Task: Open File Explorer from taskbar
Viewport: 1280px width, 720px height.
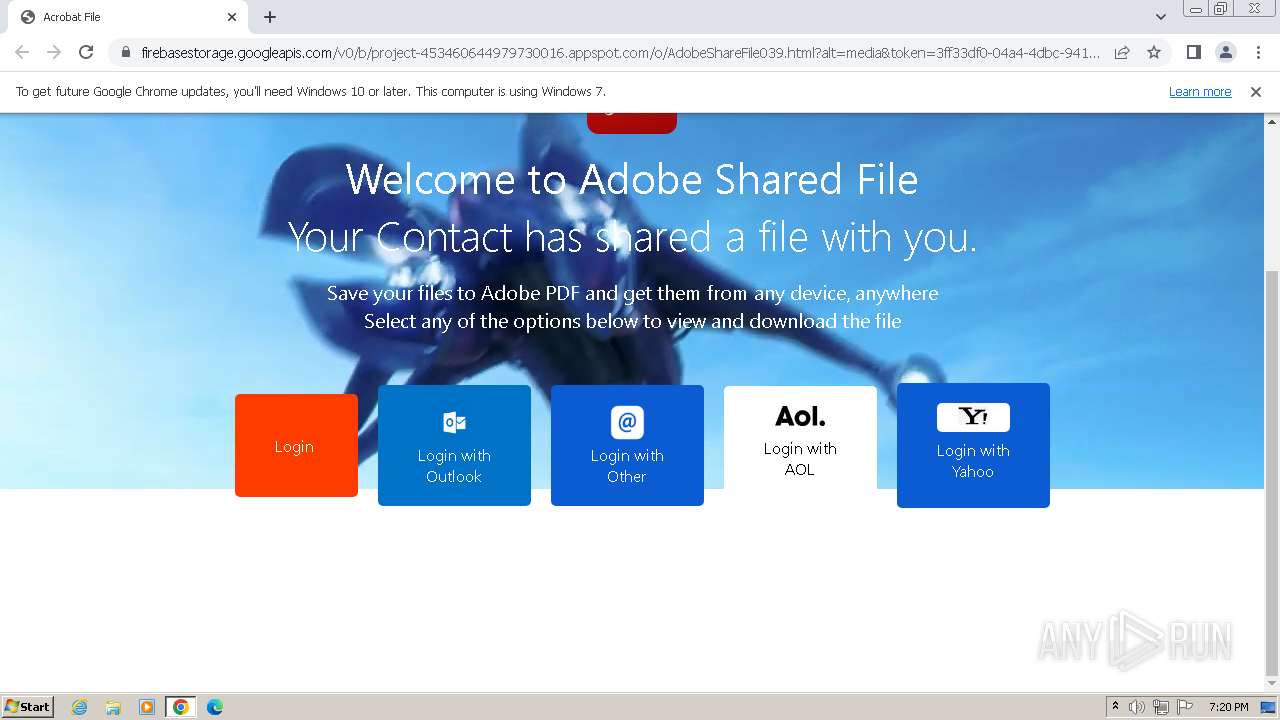Action: [113, 707]
